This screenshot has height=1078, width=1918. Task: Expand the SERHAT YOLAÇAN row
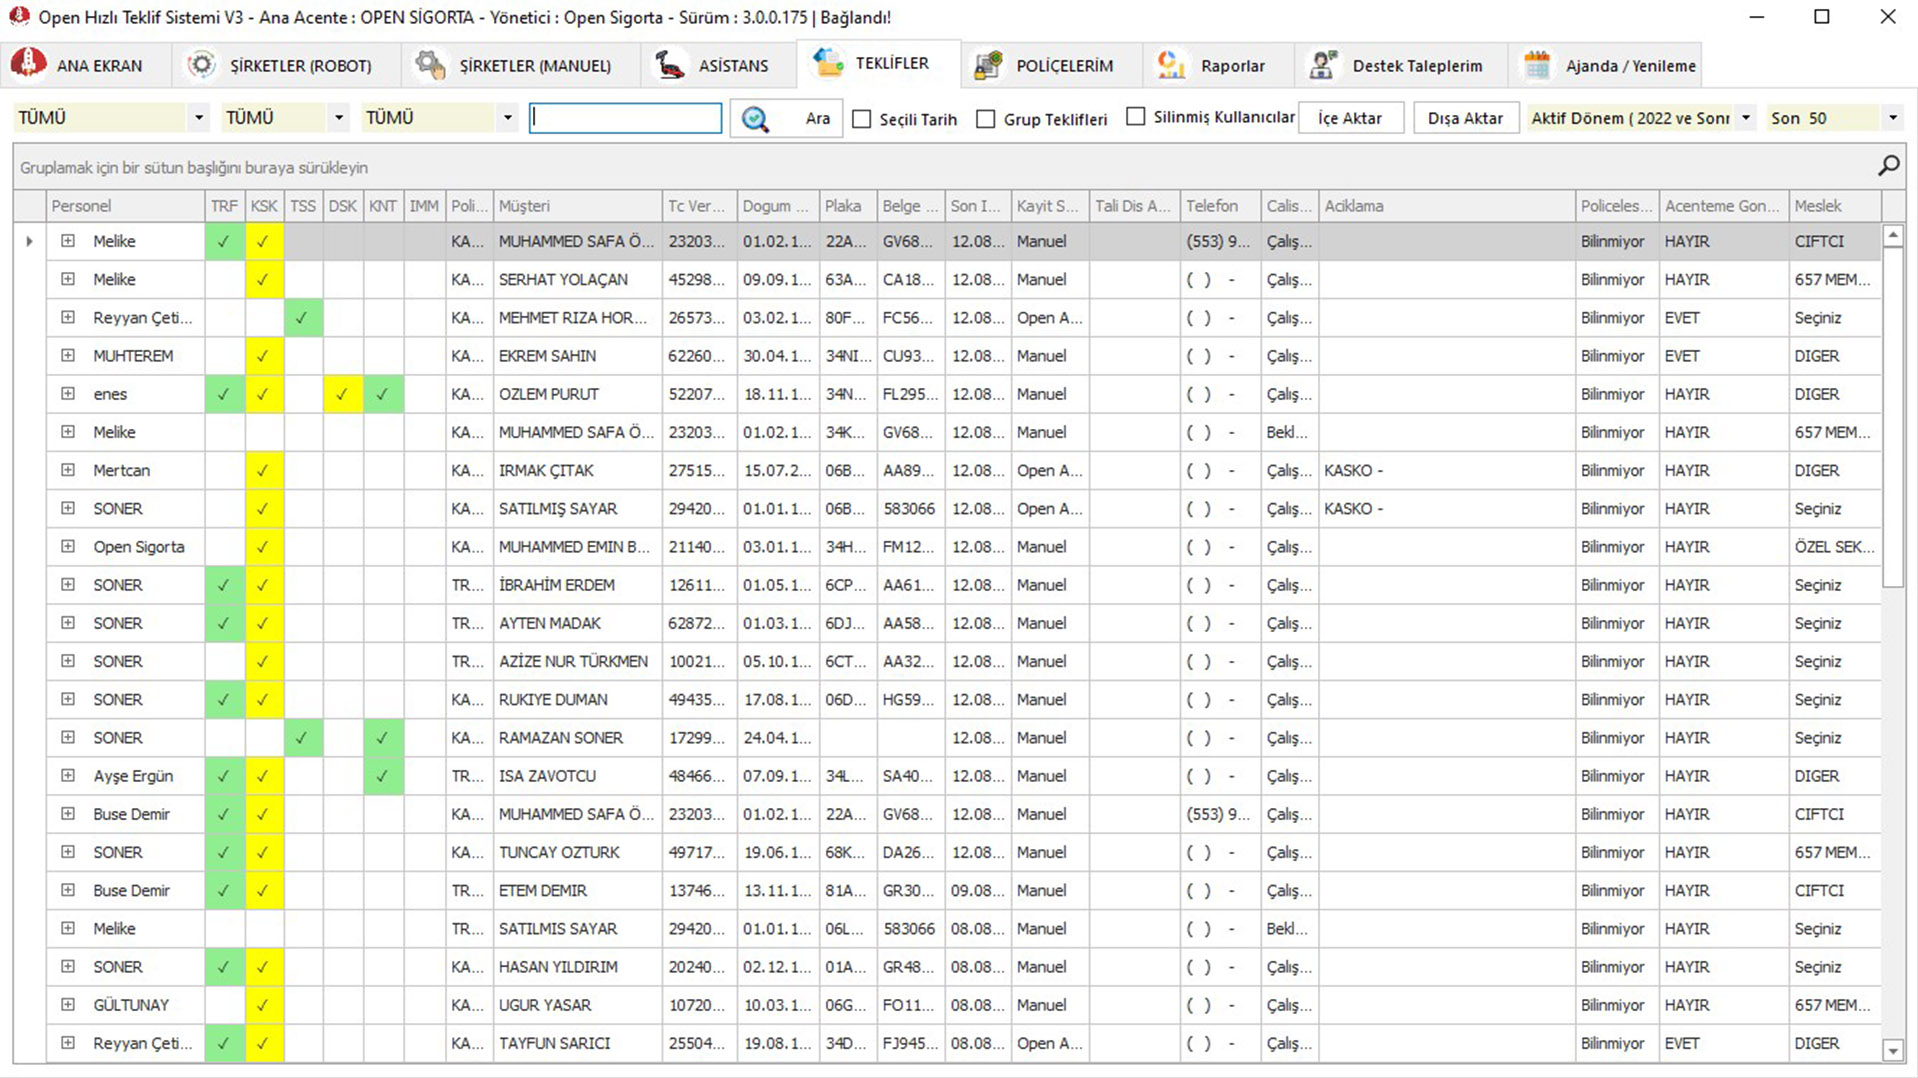(x=68, y=279)
